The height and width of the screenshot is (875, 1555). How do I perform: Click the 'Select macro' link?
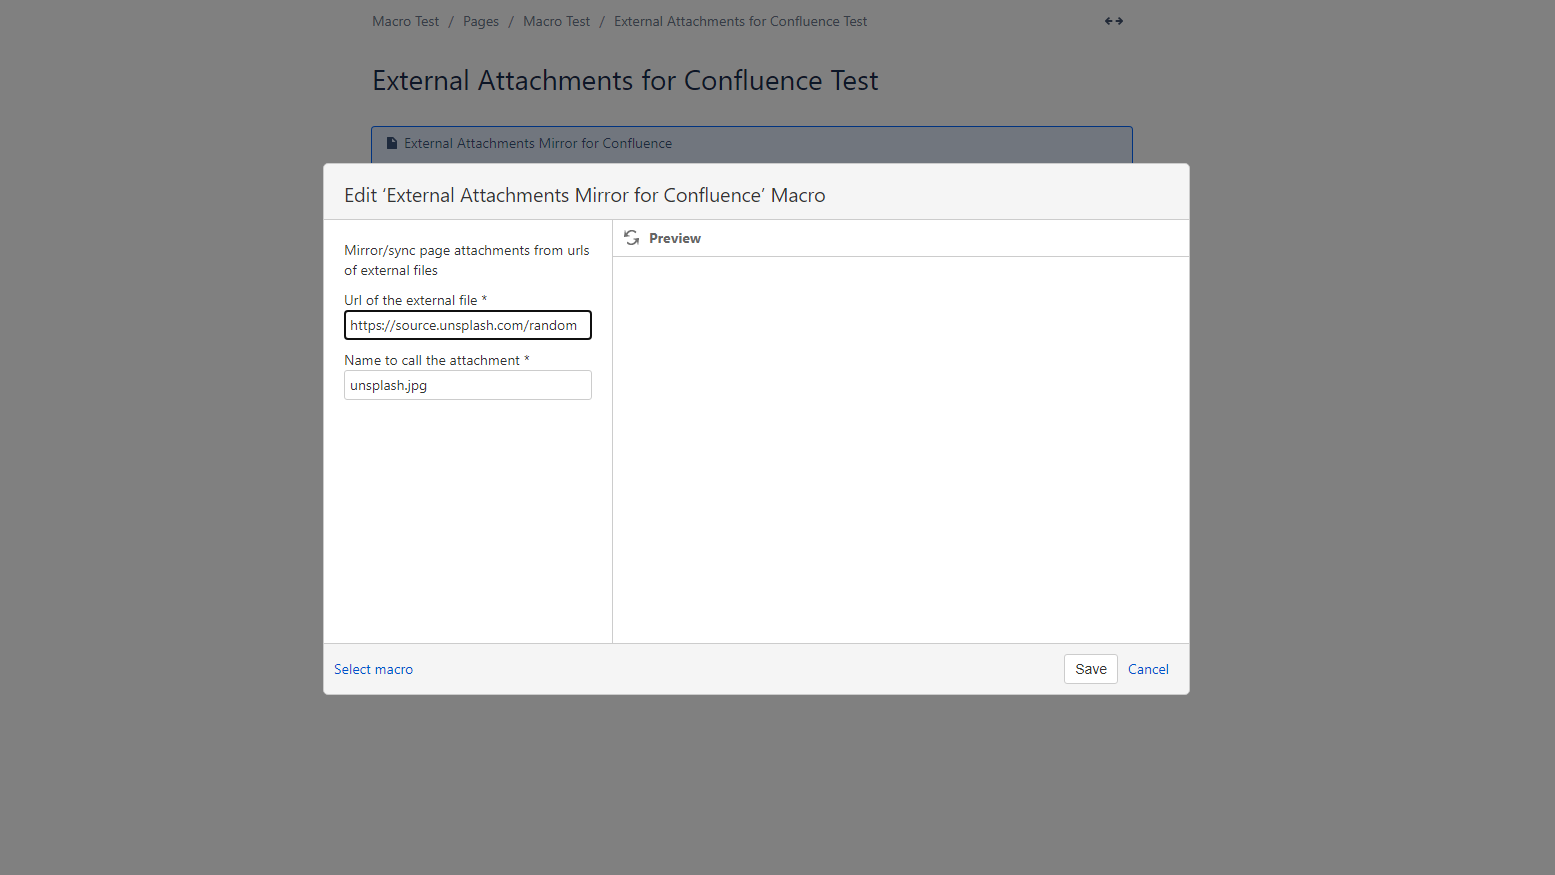click(x=373, y=669)
